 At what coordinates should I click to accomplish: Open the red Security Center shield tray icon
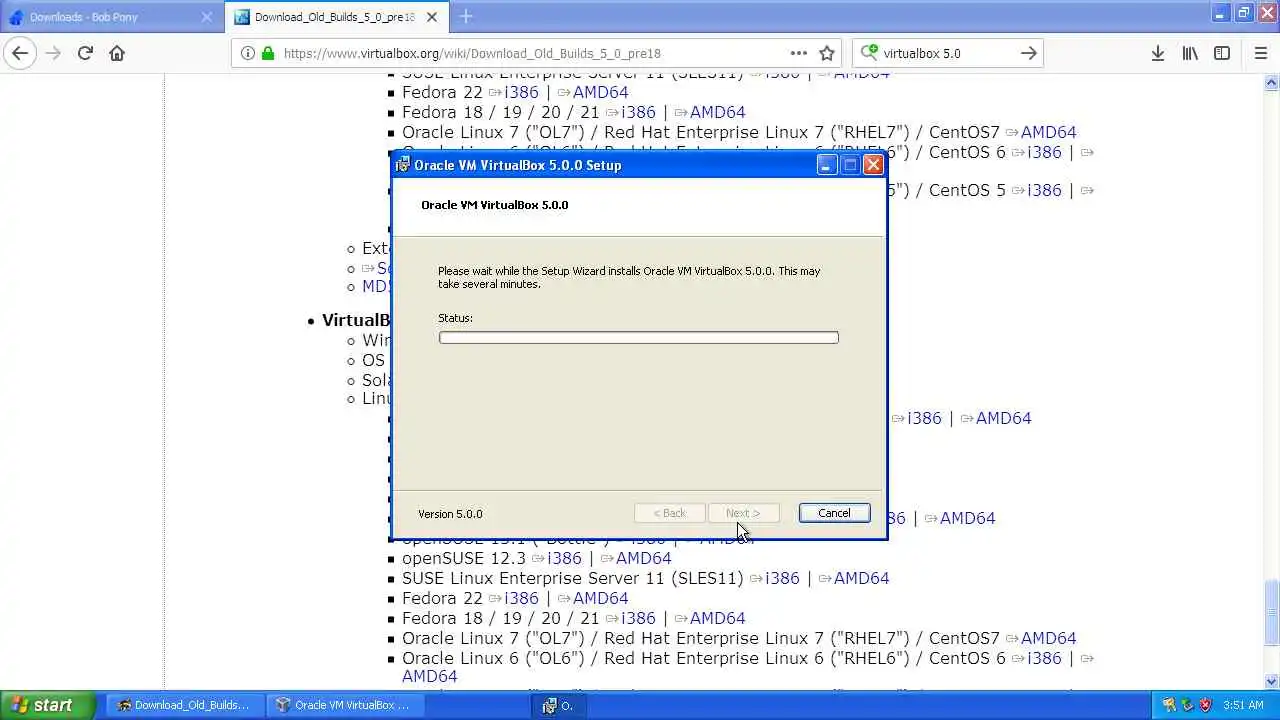(1206, 705)
